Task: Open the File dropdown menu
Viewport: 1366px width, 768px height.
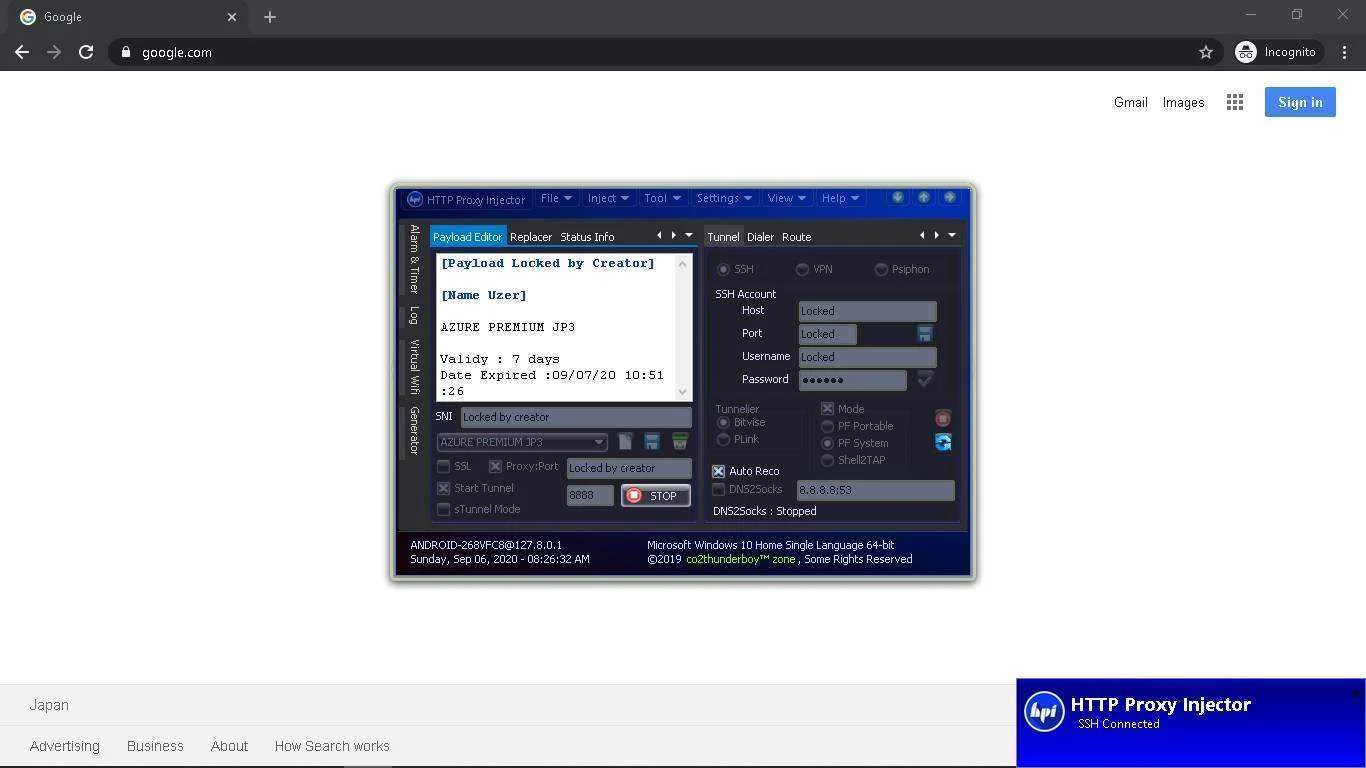Action: coord(556,198)
